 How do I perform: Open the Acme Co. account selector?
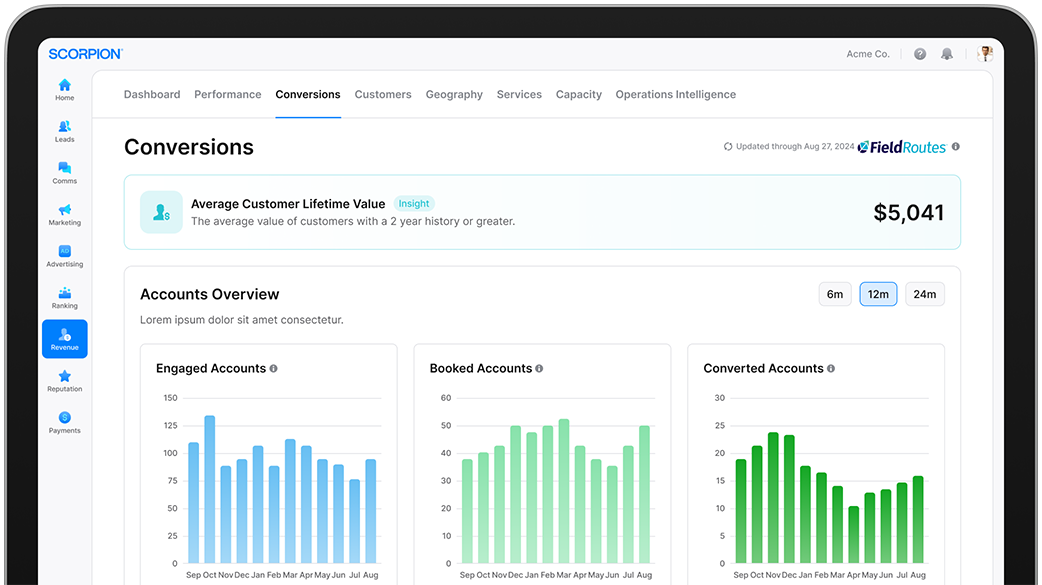pyautogui.click(x=867, y=54)
